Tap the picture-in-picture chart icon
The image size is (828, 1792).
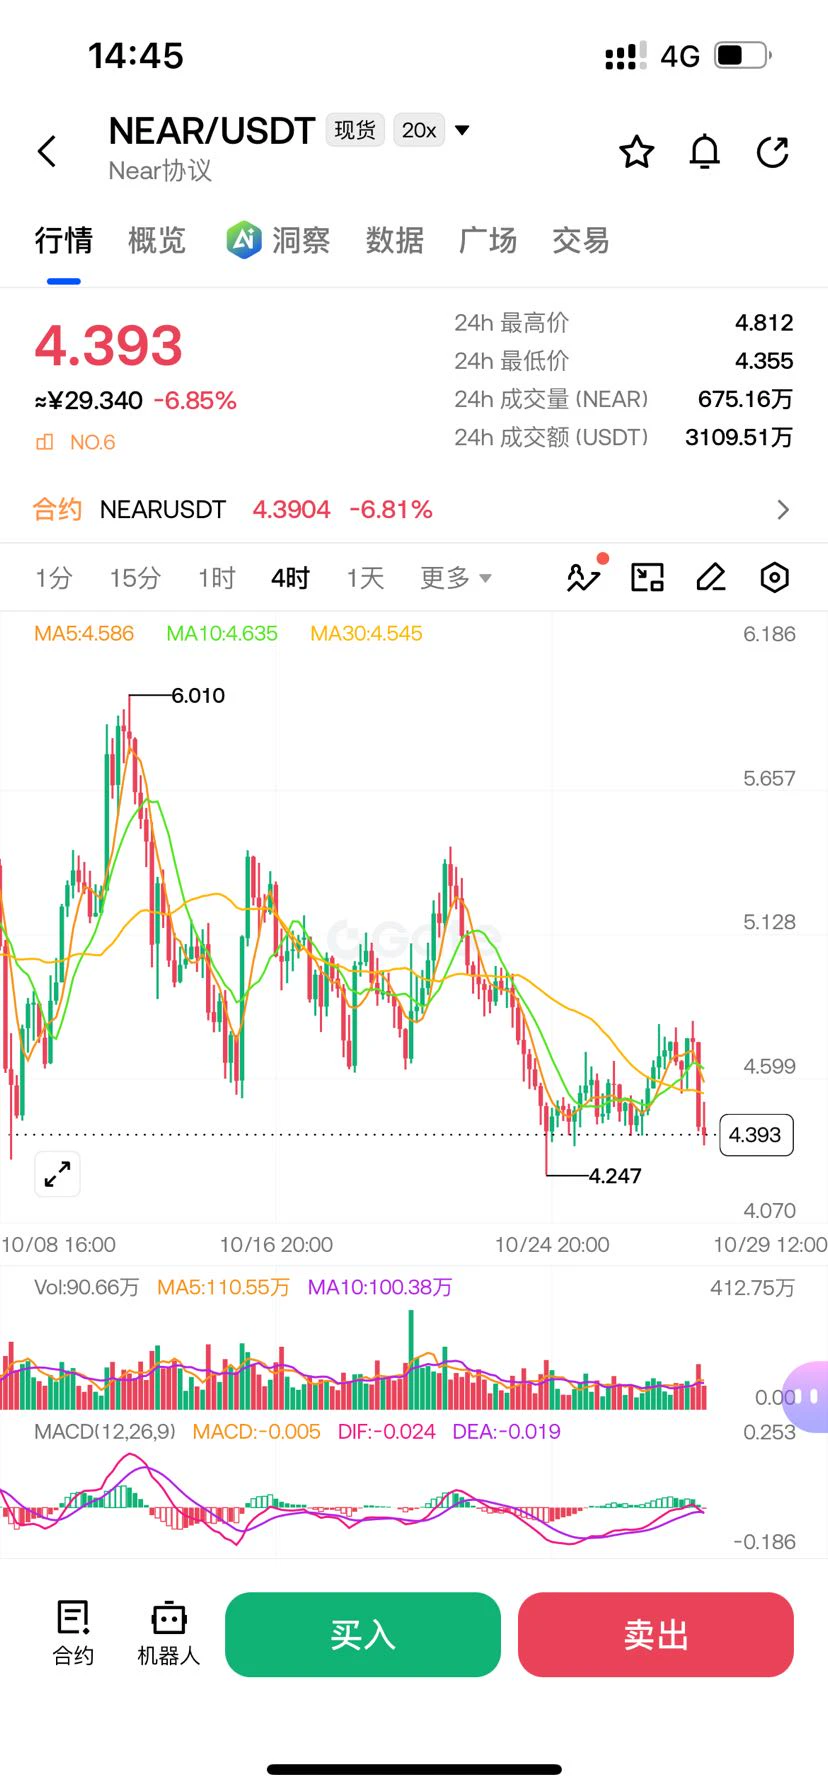[647, 577]
